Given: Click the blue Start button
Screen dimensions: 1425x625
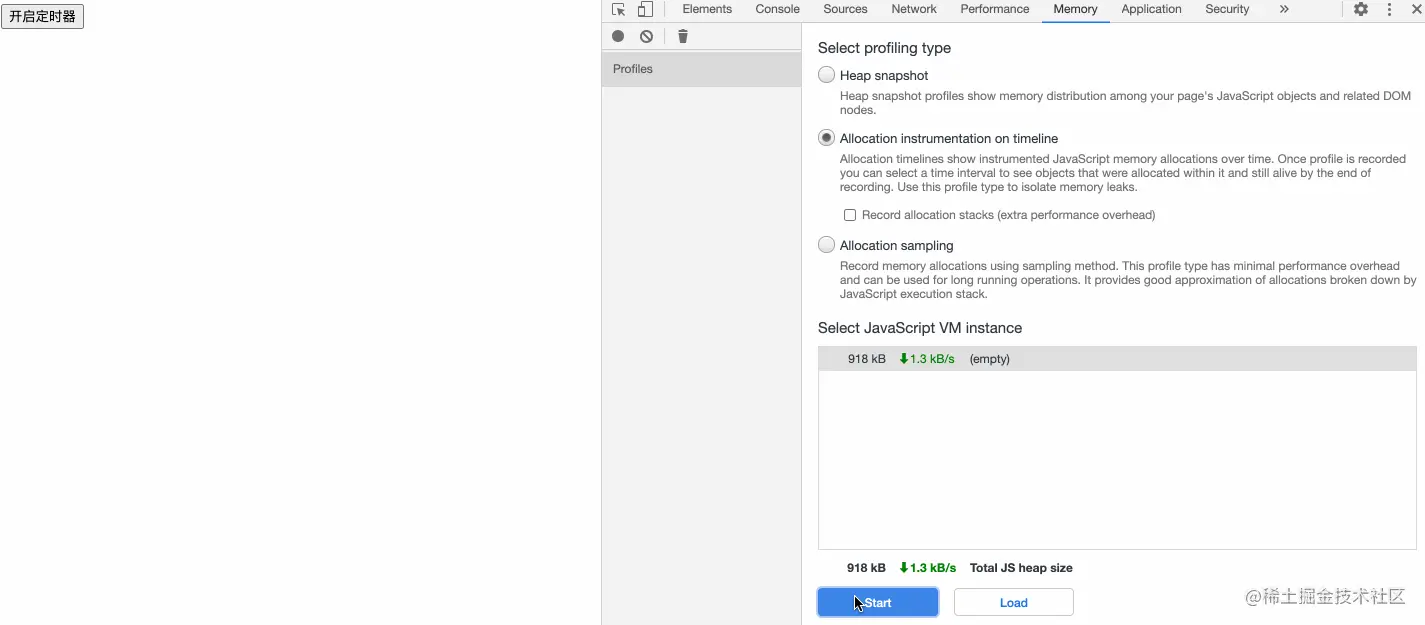Looking at the screenshot, I should pyautogui.click(x=878, y=602).
